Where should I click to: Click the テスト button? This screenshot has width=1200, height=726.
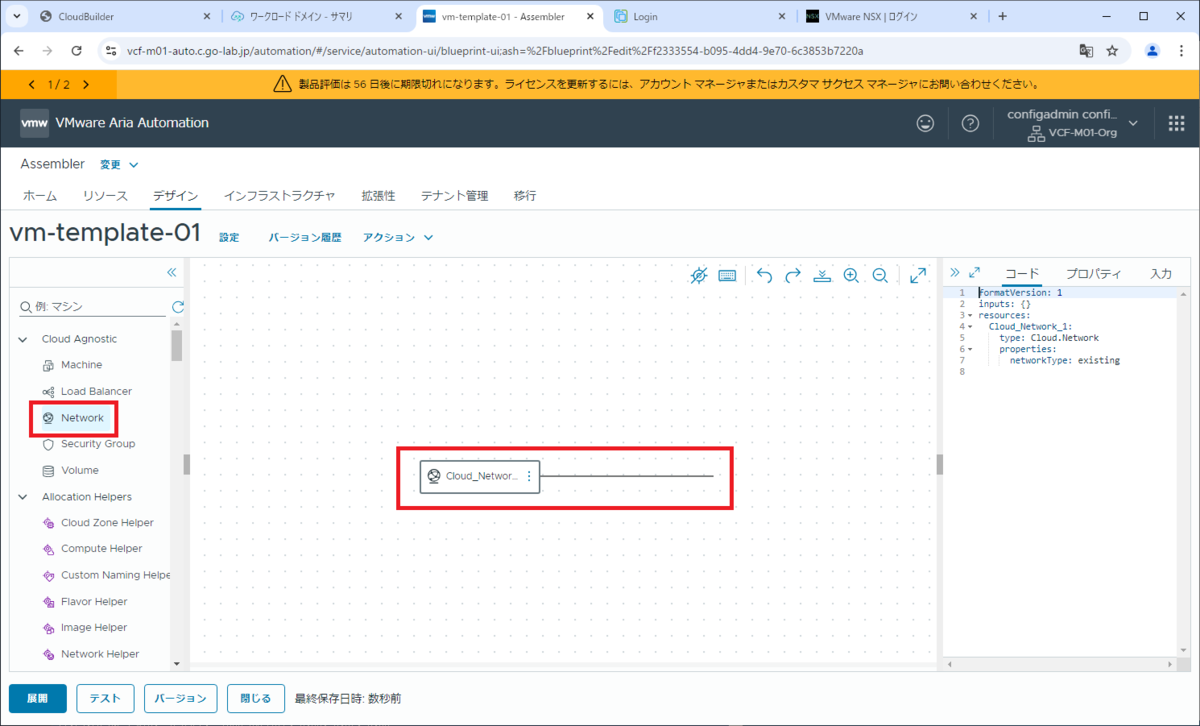tap(105, 698)
